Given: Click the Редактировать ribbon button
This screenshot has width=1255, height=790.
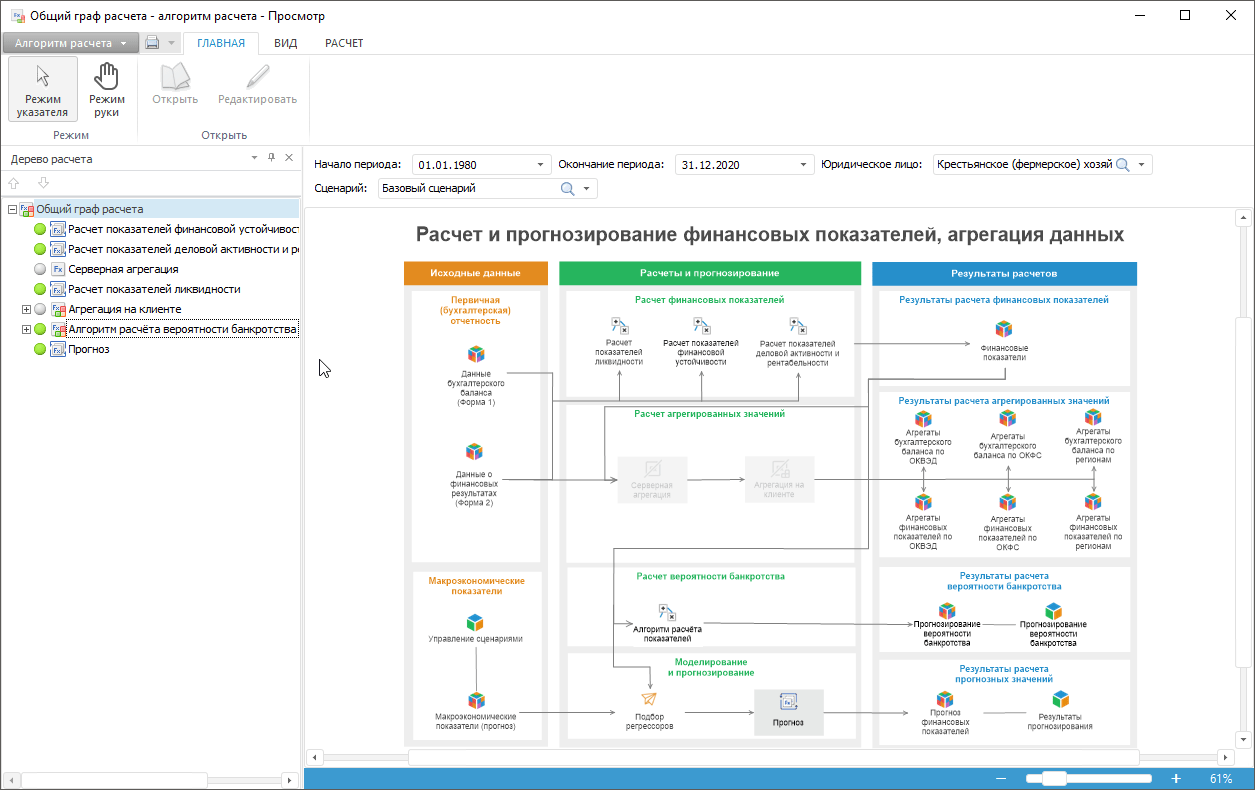Looking at the screenshot, I should 258,85.
